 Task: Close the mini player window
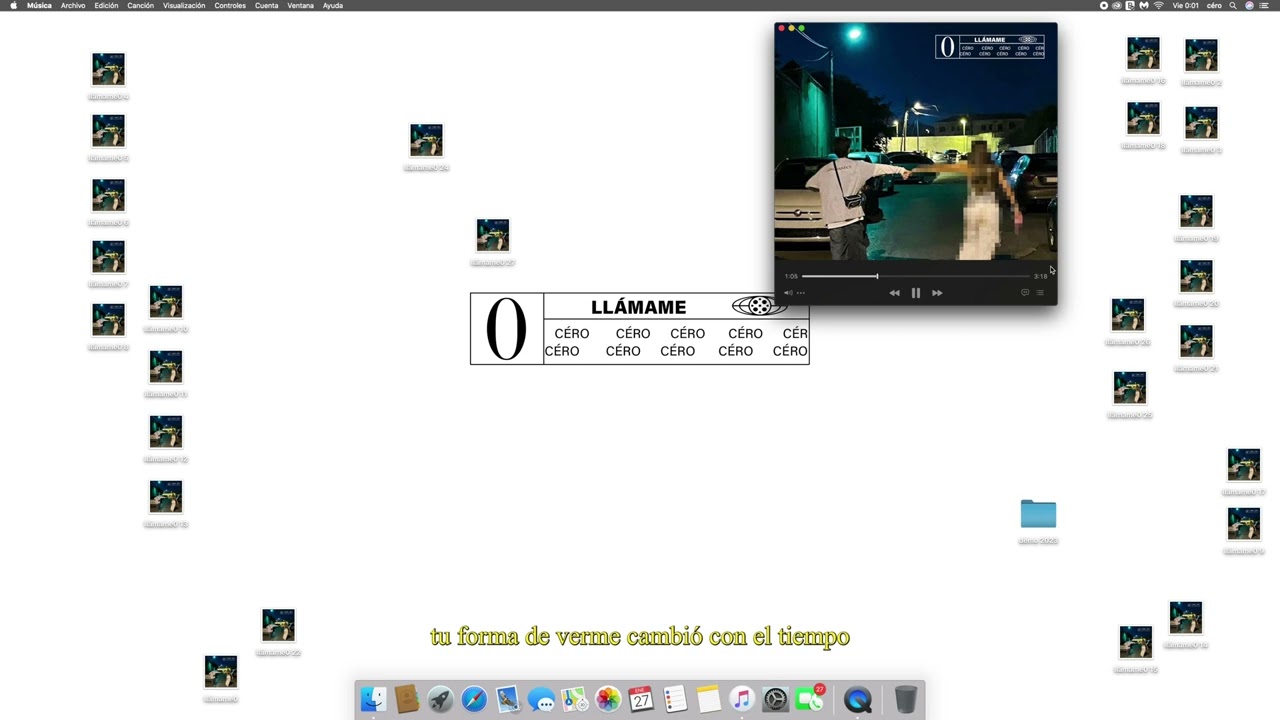click(x=782, y=28)
